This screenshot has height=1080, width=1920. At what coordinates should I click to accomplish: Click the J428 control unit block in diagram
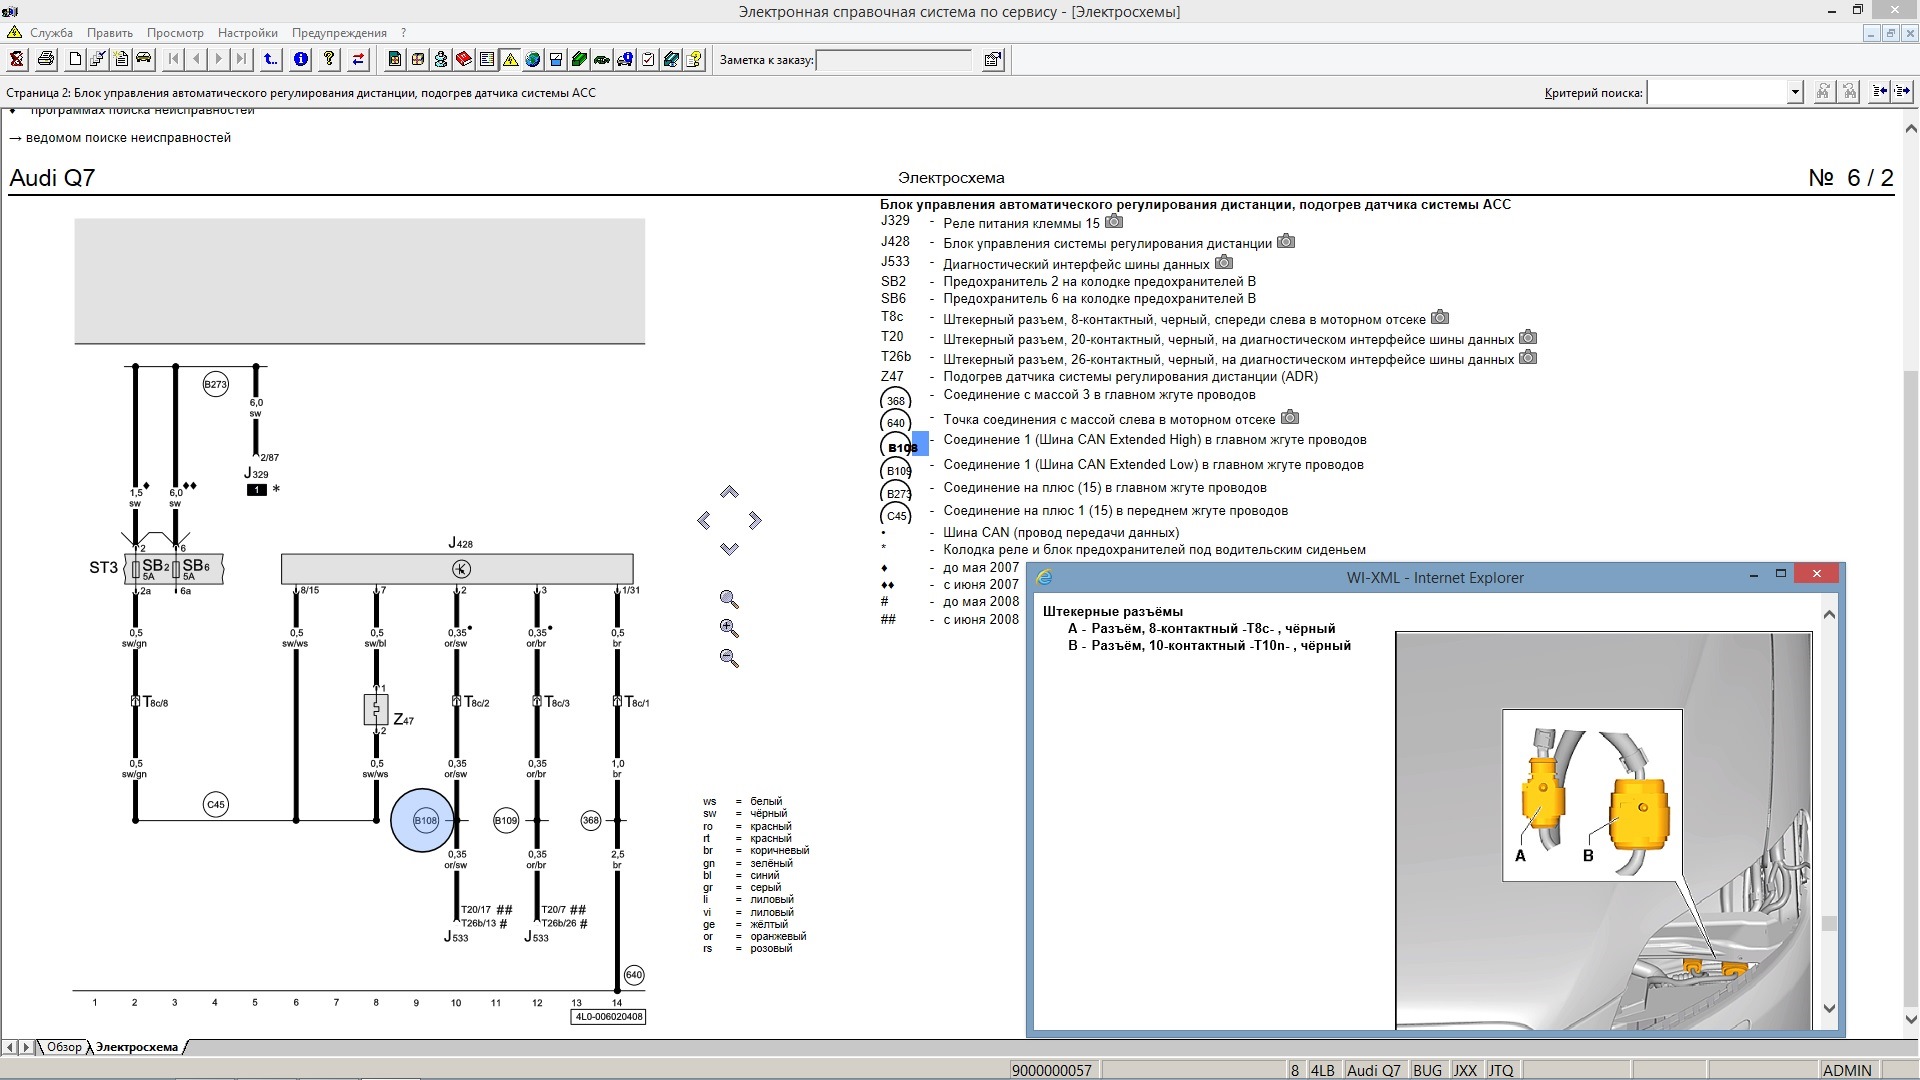coord(457,569)
